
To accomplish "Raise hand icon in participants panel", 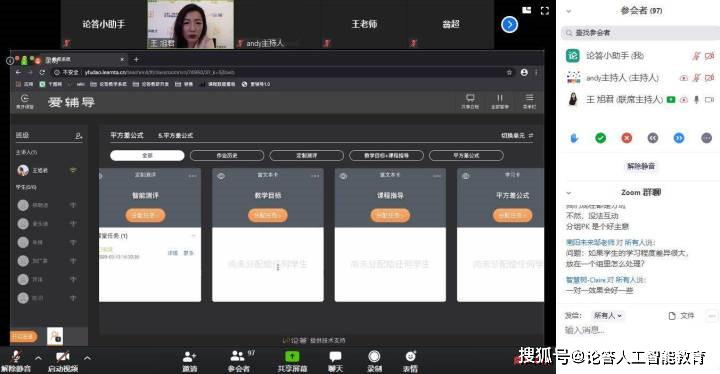I will [x=574, y=138].
